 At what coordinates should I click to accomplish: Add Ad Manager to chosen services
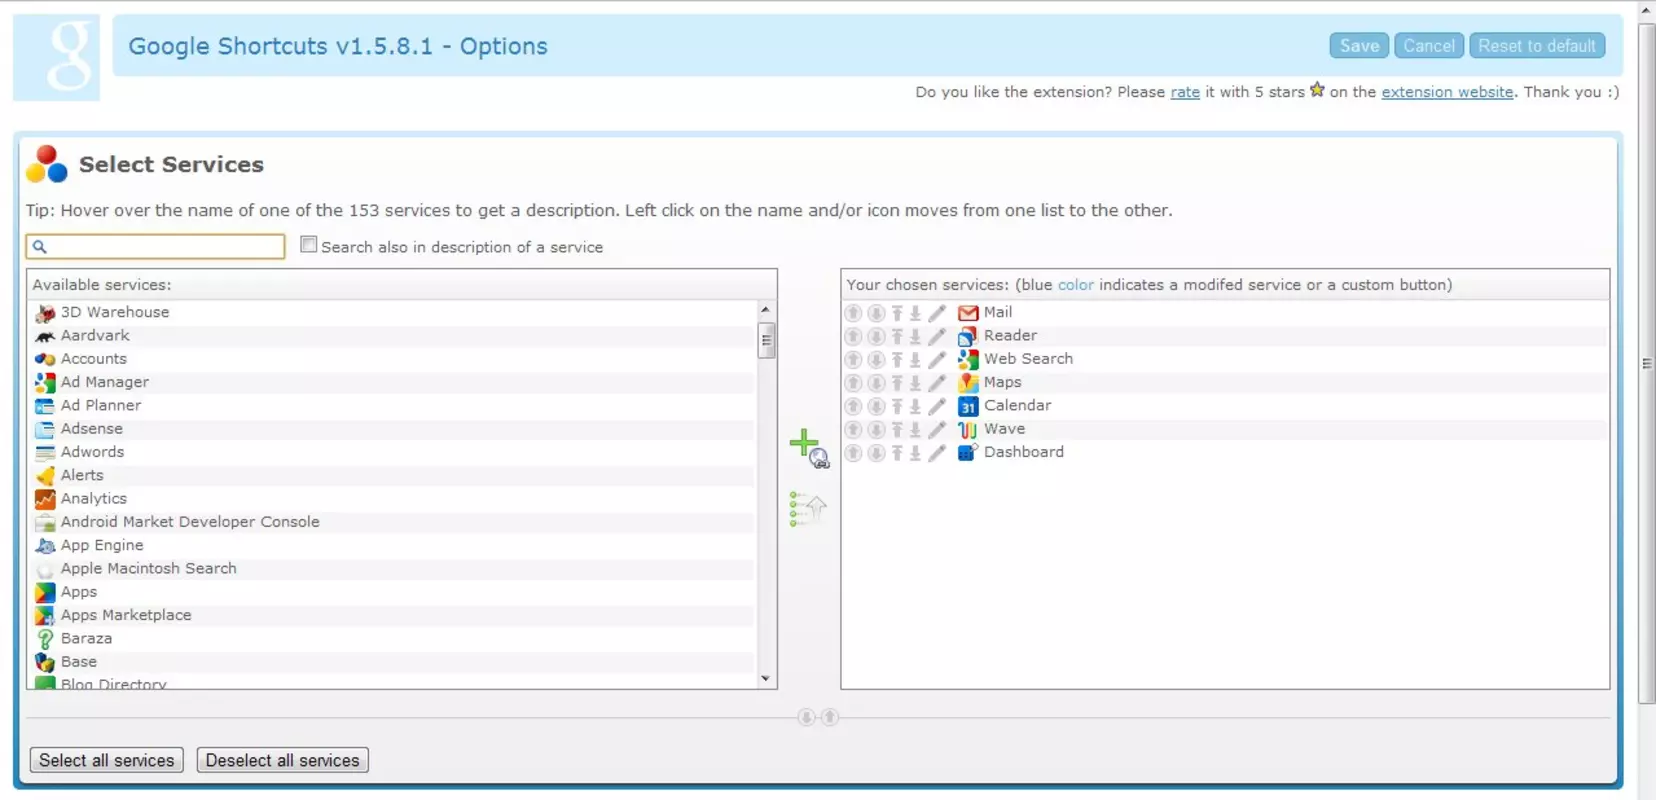coord(105,382)
